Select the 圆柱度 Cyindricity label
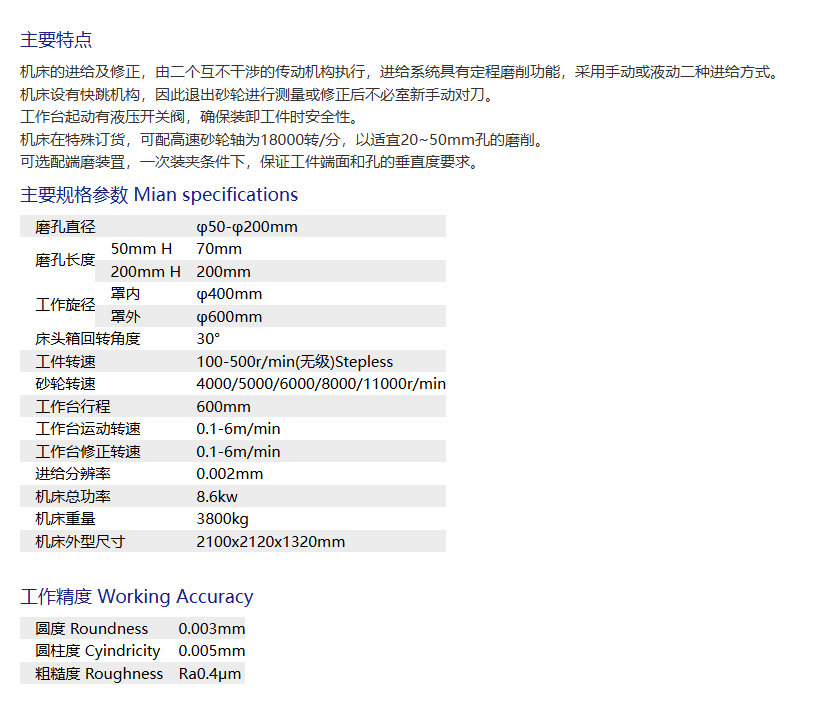Screen dimensions: 835x706 tap(98, 651)
